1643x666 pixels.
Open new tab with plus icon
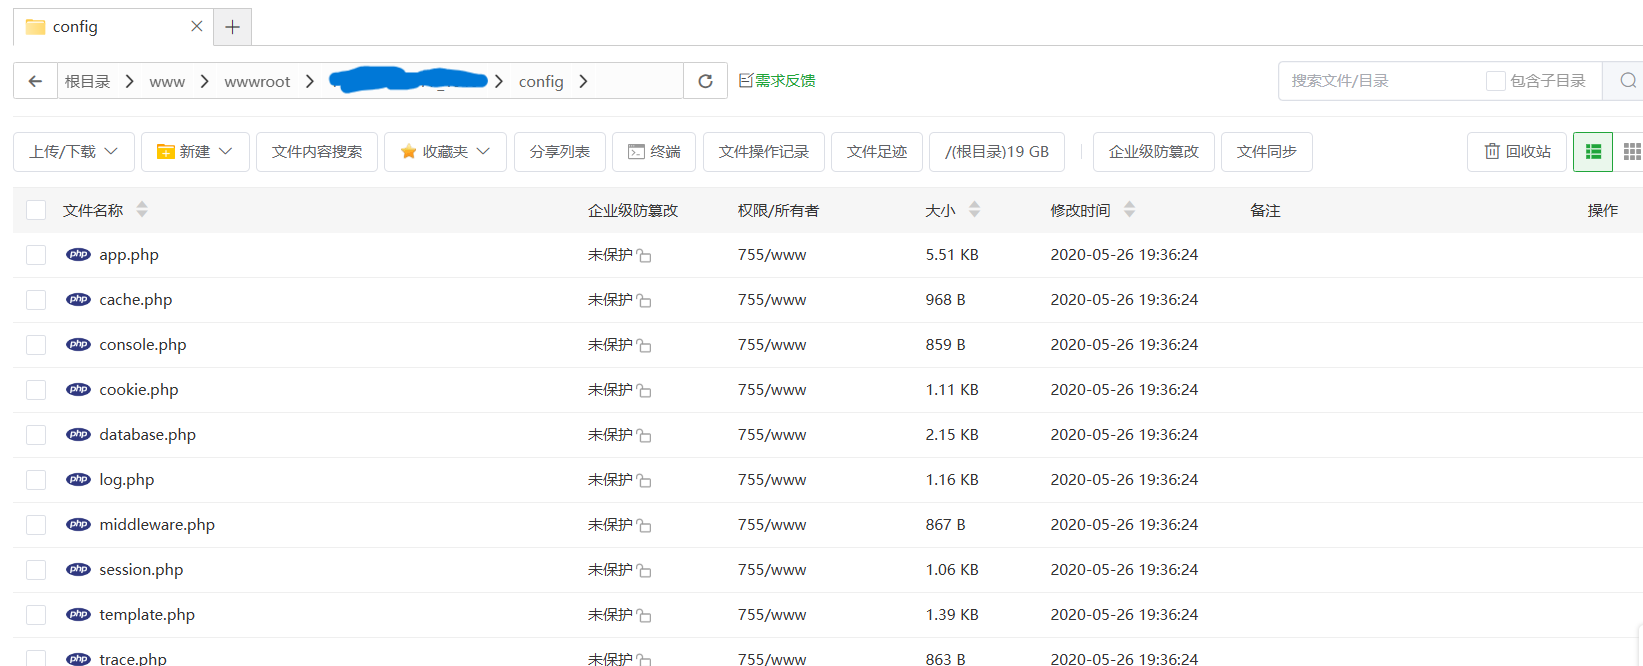point(232,27)
